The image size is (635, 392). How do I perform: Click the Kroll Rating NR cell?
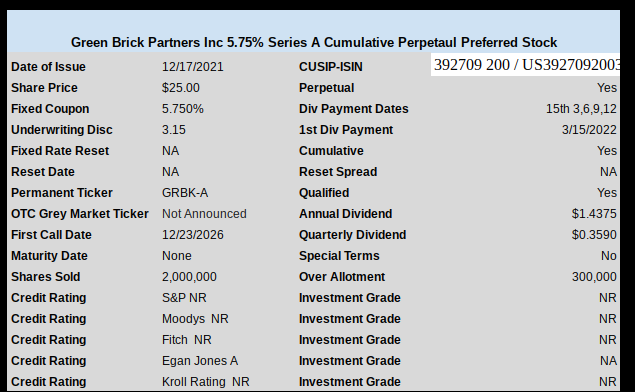click(206, 381)
